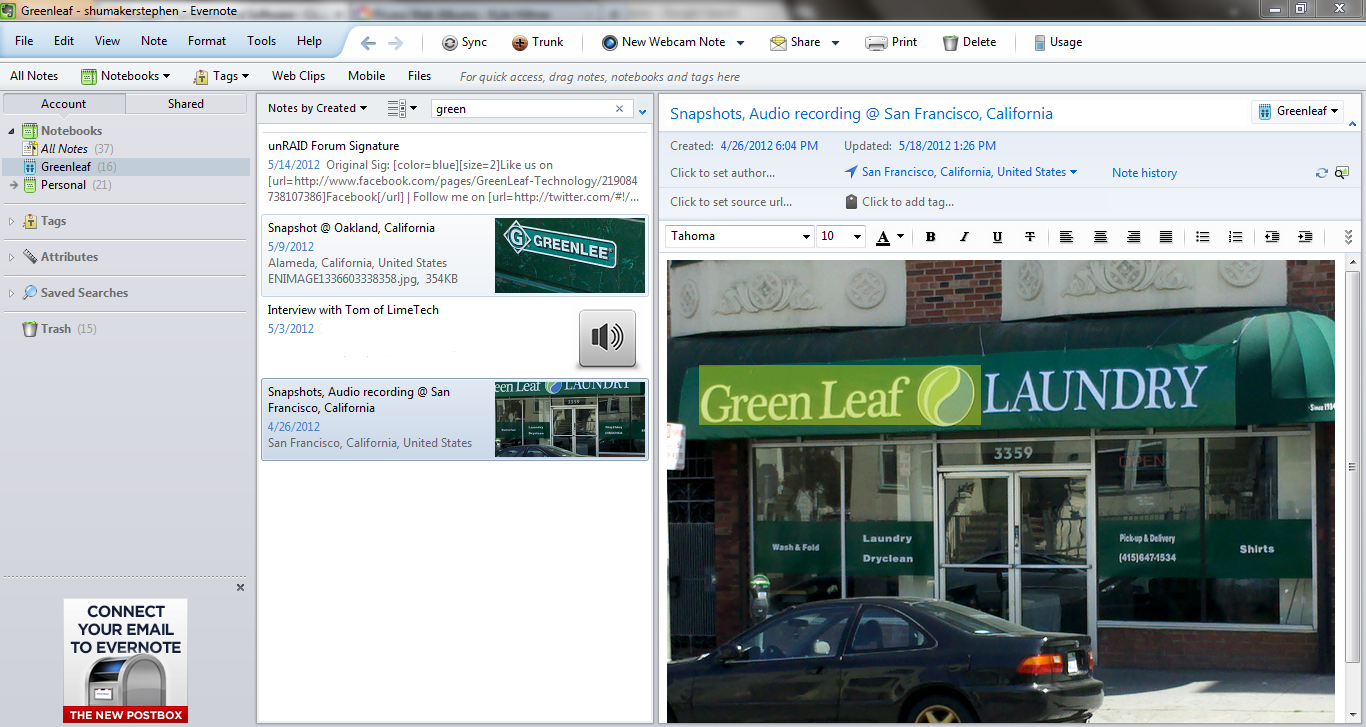Apply numbered list formatting
Image resolution: width=1366 pixels, height=727 pixels.
(1235, 236)
